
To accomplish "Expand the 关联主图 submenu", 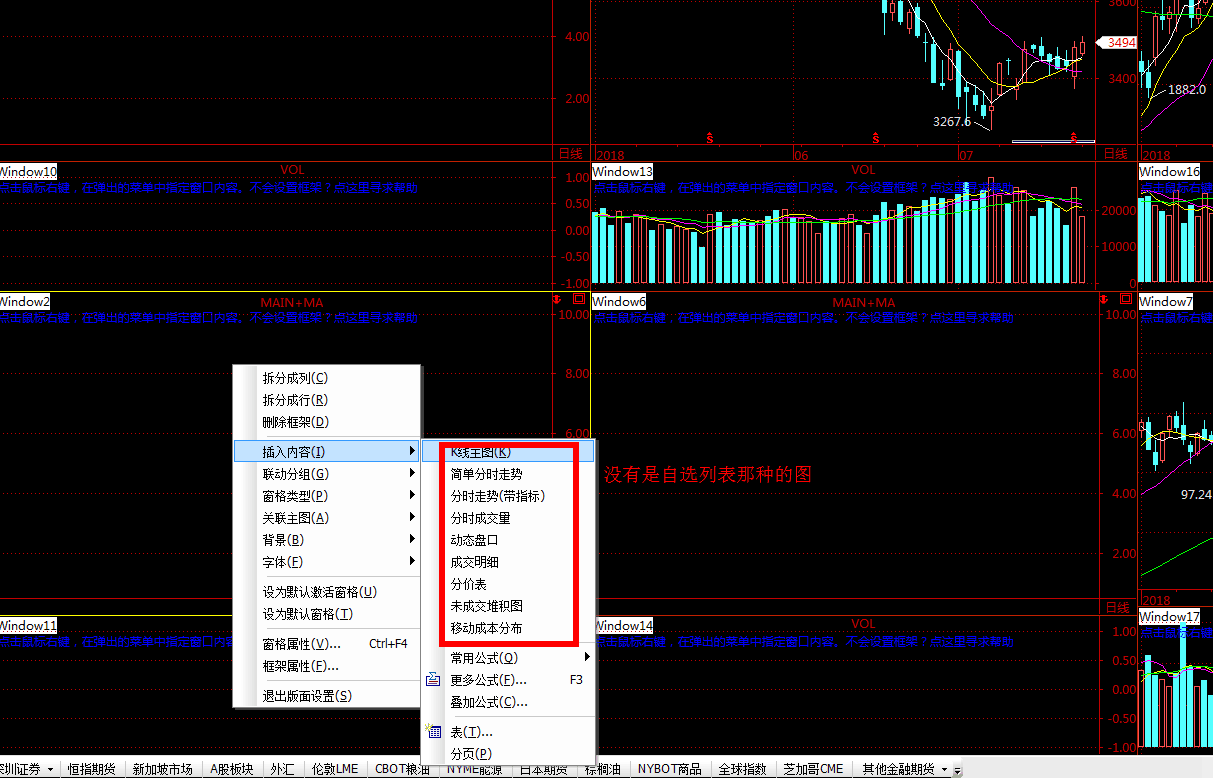I will pyautogui.click(x=412, y=518).
